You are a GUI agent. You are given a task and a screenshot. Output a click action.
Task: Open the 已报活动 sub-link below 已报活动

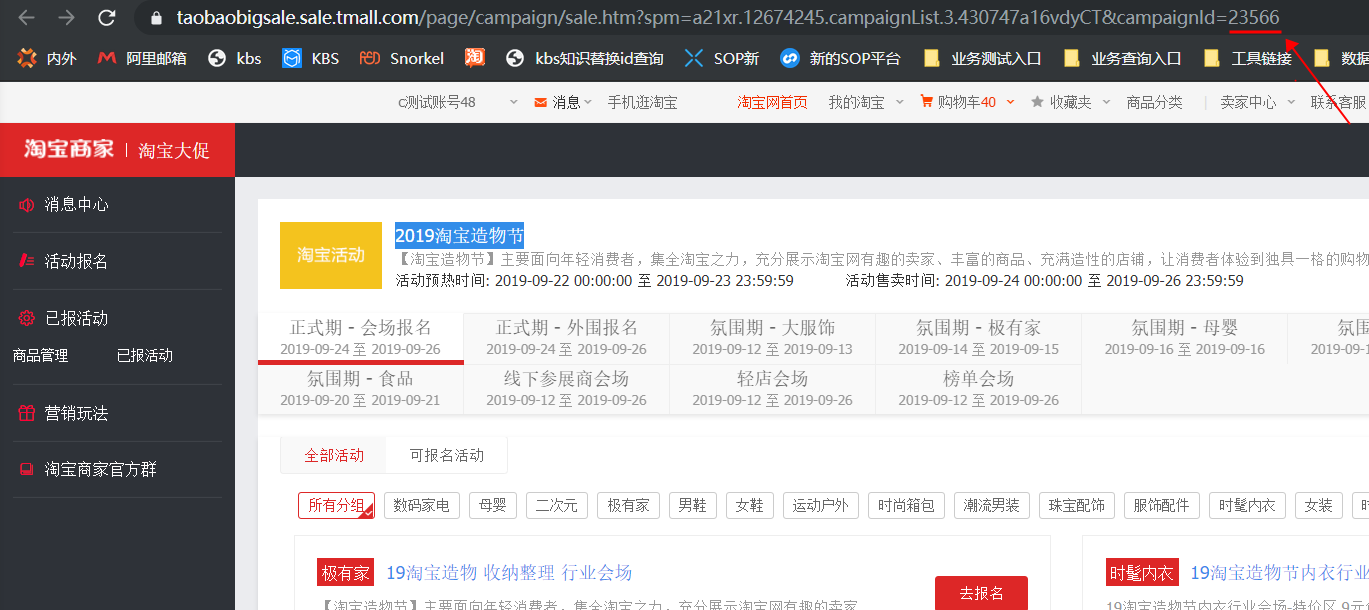145,355
